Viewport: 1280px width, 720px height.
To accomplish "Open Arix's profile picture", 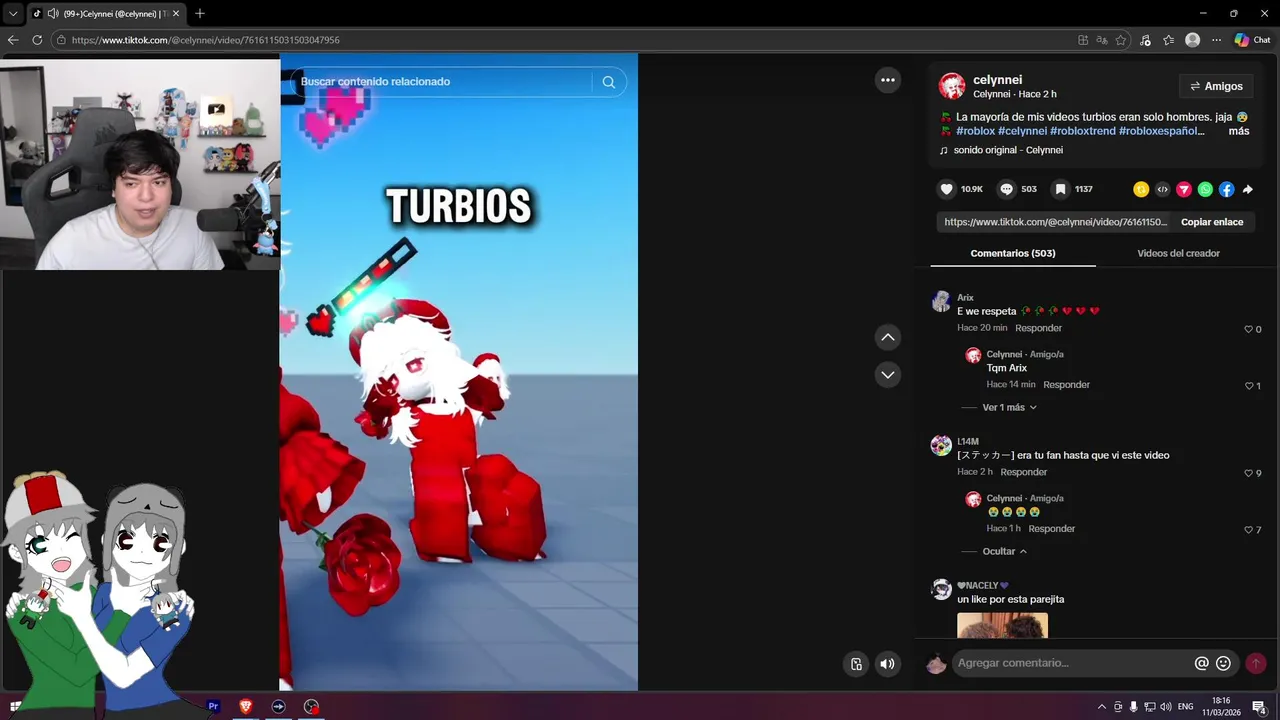I will pyautogui.click(x=941, y=302).
